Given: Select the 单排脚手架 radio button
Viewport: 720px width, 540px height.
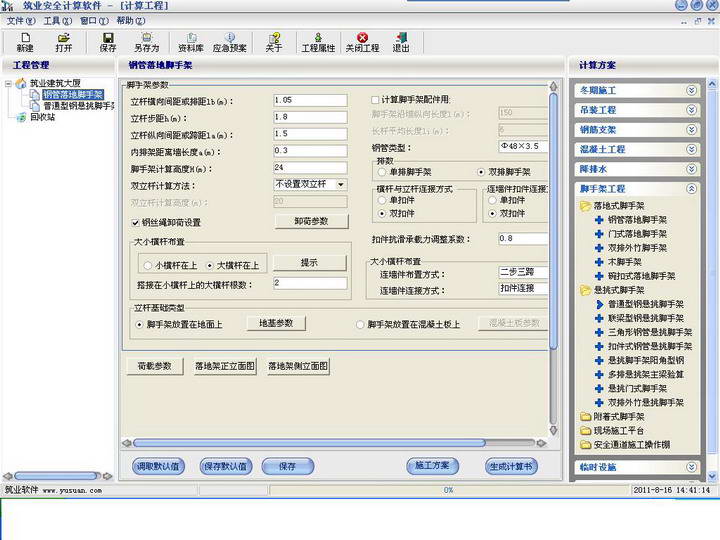Looking at the screenshot, I should tap(382, 172).
